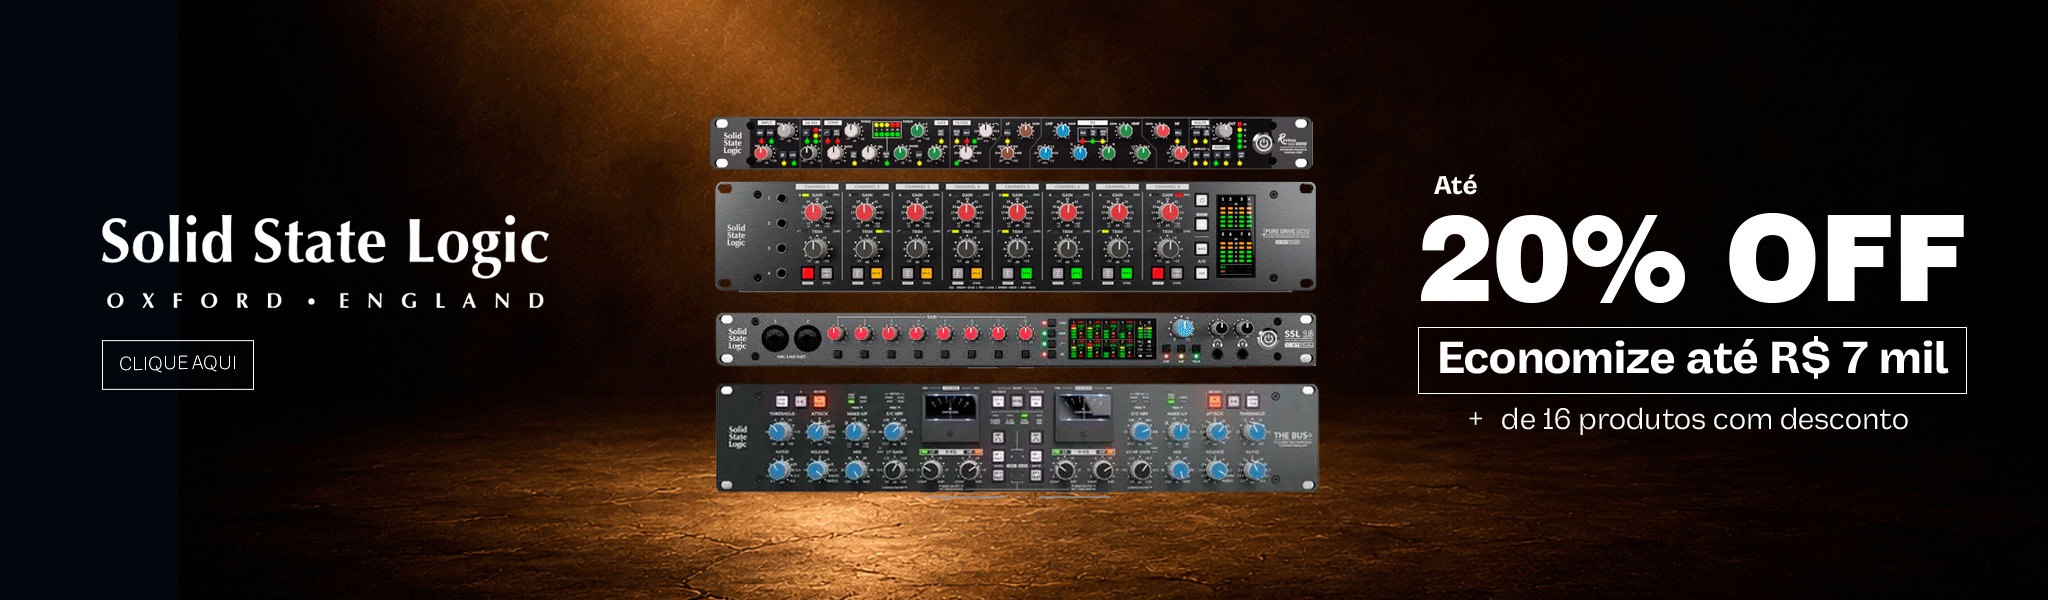Open the SSL 18 audio interface image
This screenshot has height=600, width=2048.
tap(1016, 339)
